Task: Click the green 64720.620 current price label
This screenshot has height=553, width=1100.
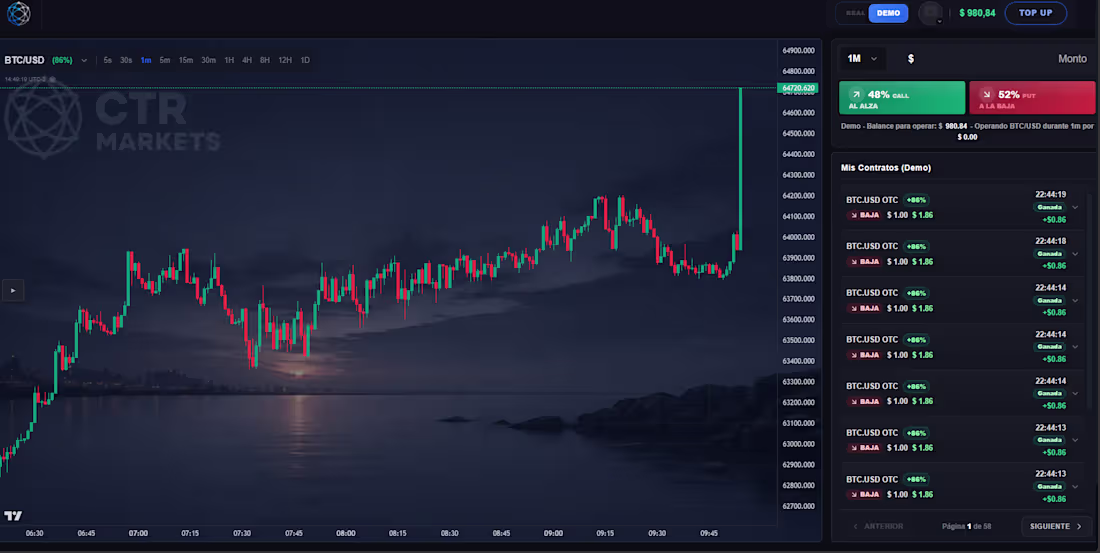Action: [x=799, y=88]
